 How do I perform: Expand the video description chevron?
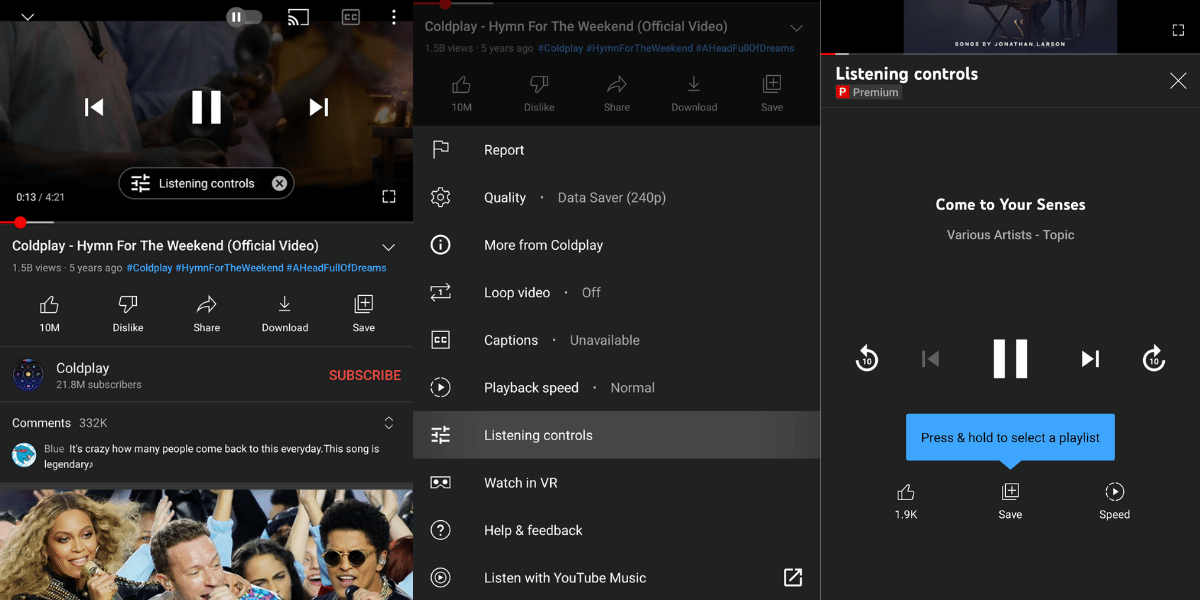[x=388, y=247]
